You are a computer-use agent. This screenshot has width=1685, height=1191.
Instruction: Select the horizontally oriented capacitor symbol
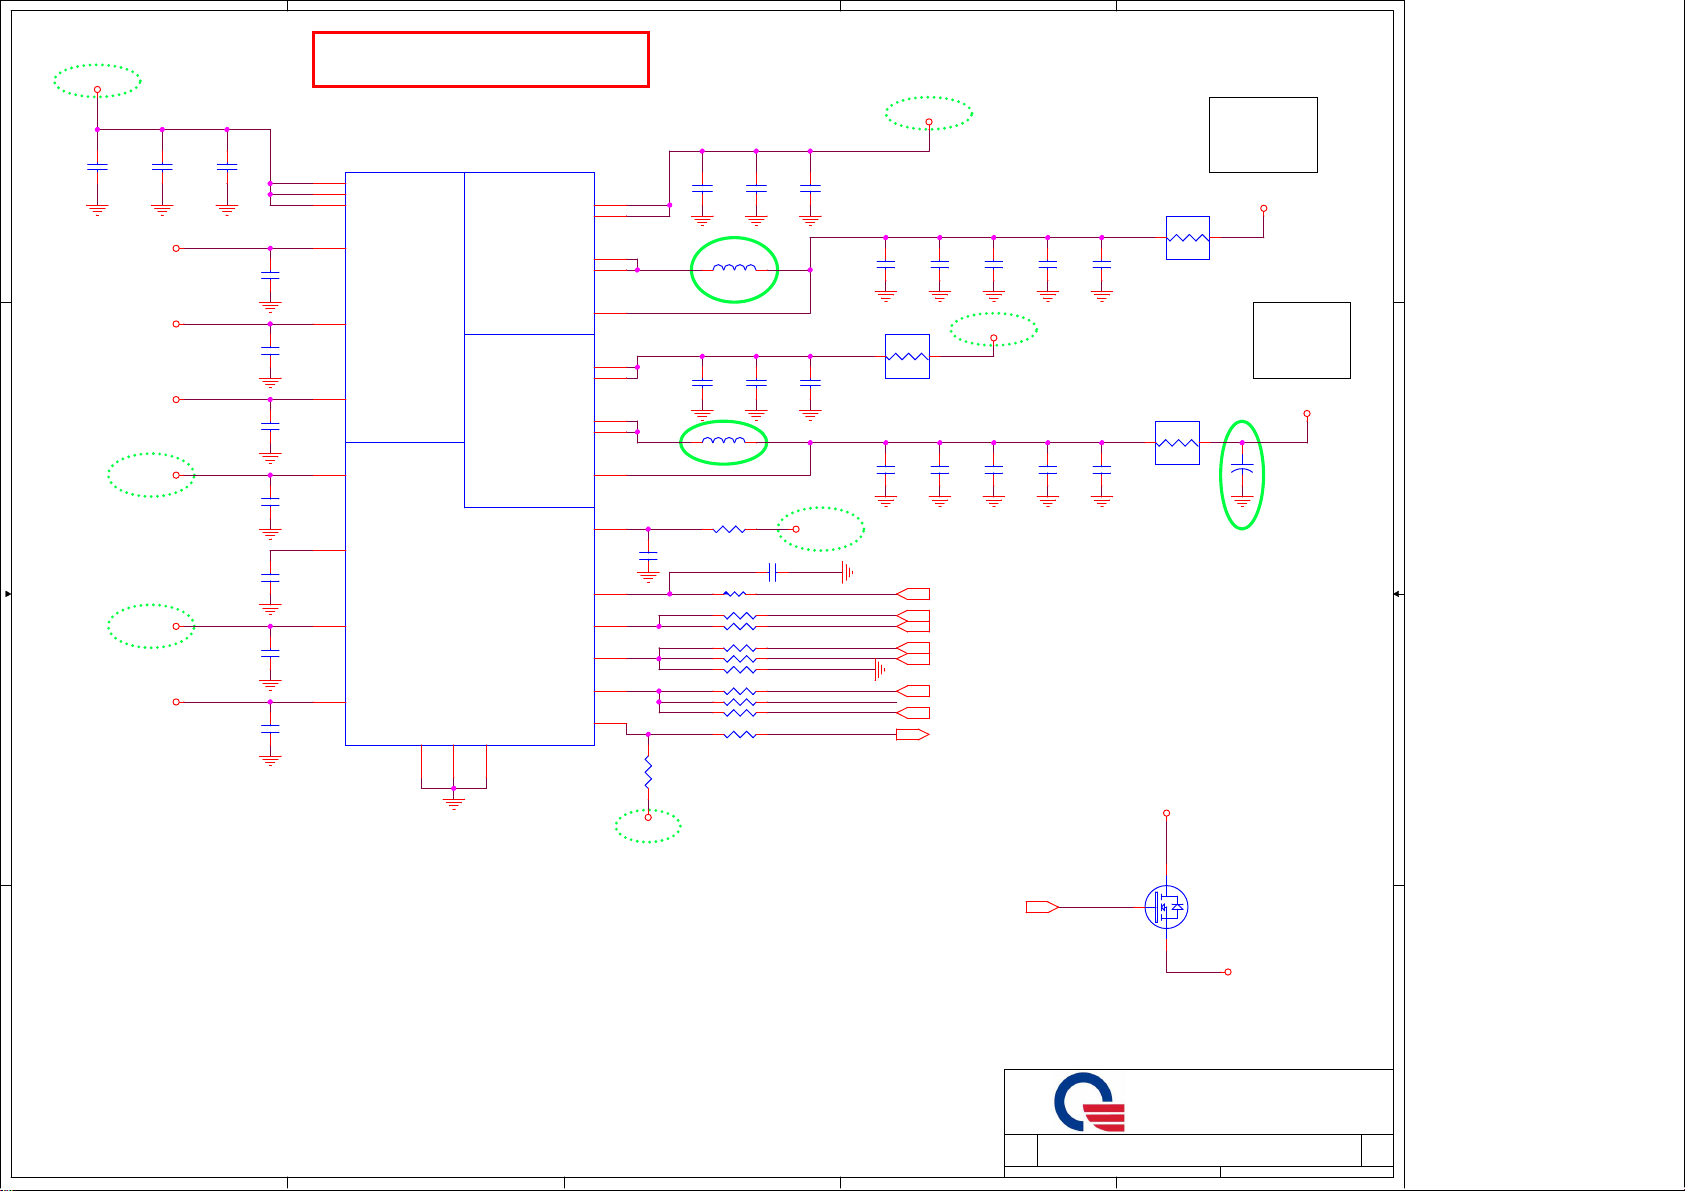(772, 572)
